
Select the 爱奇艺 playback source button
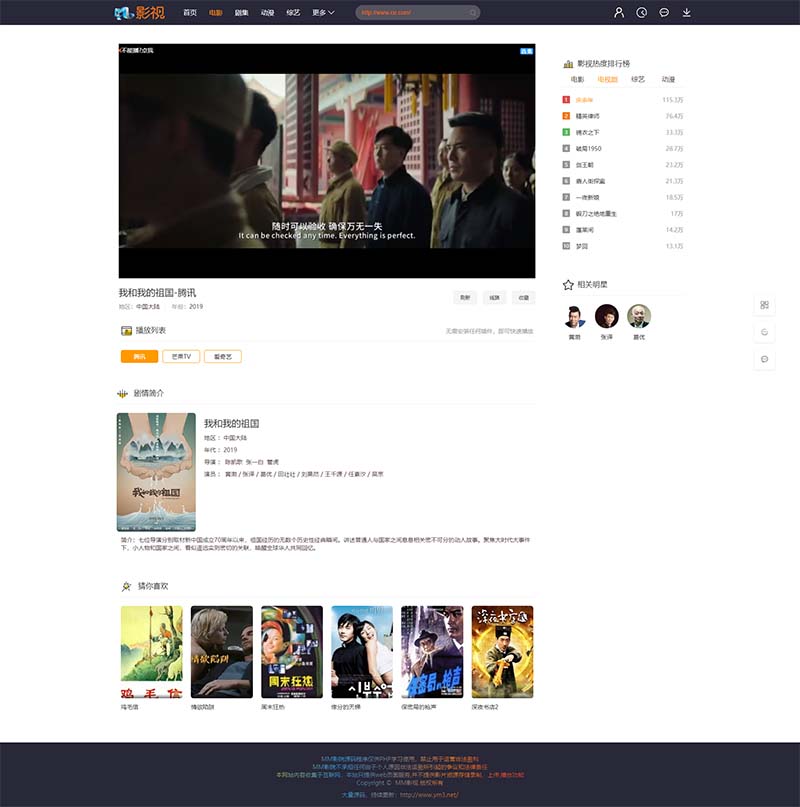[x=223, y=357]
